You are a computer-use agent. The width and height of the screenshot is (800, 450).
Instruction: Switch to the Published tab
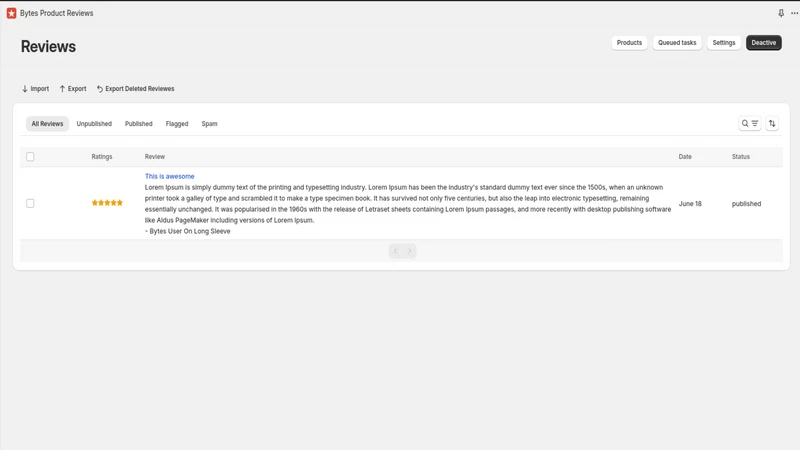(x=139, y=124)
